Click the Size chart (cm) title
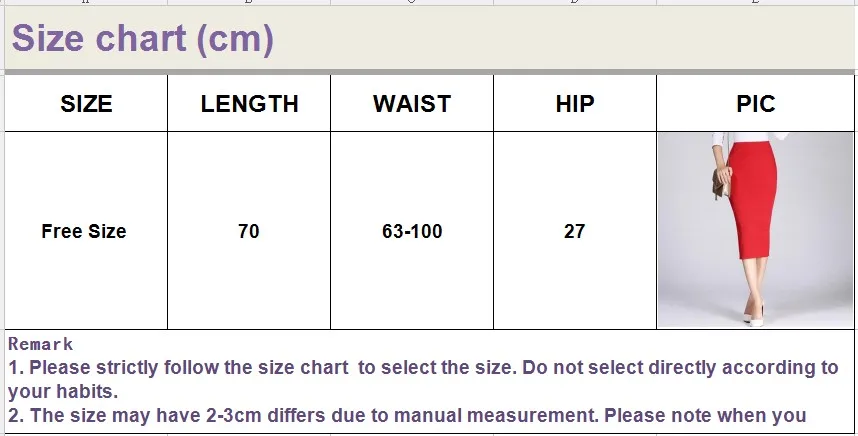Screen dimensions: 858x436 [142, 38]
